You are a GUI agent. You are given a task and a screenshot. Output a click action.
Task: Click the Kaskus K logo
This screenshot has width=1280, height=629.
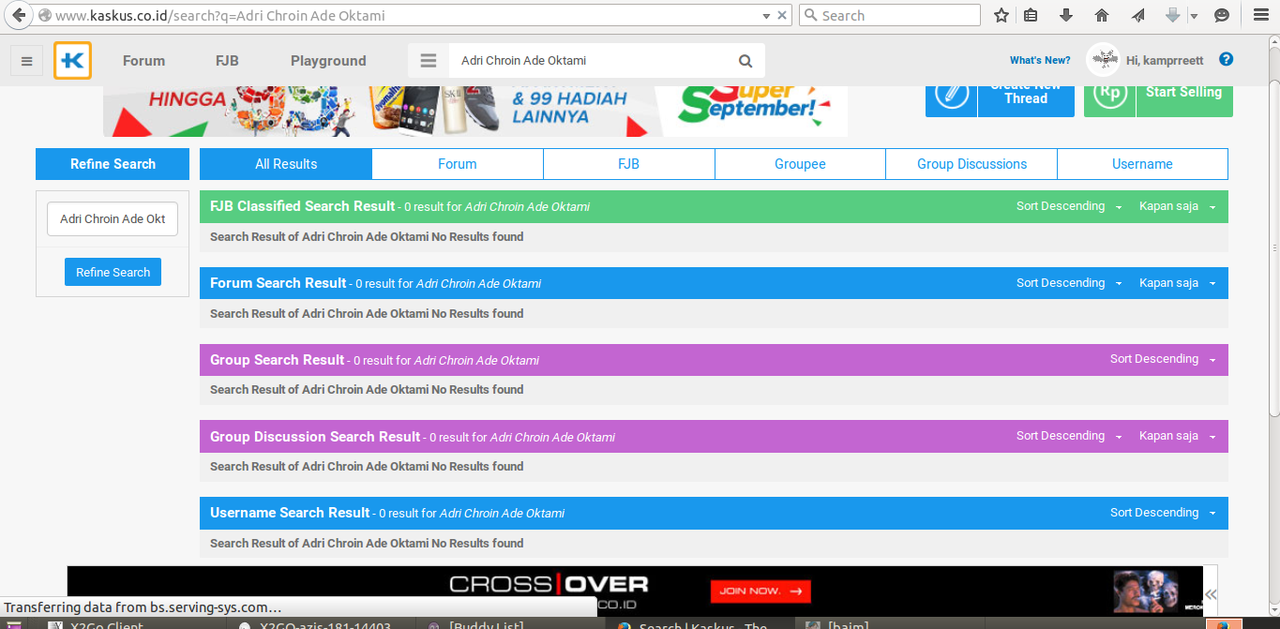(x=73, y=60)
